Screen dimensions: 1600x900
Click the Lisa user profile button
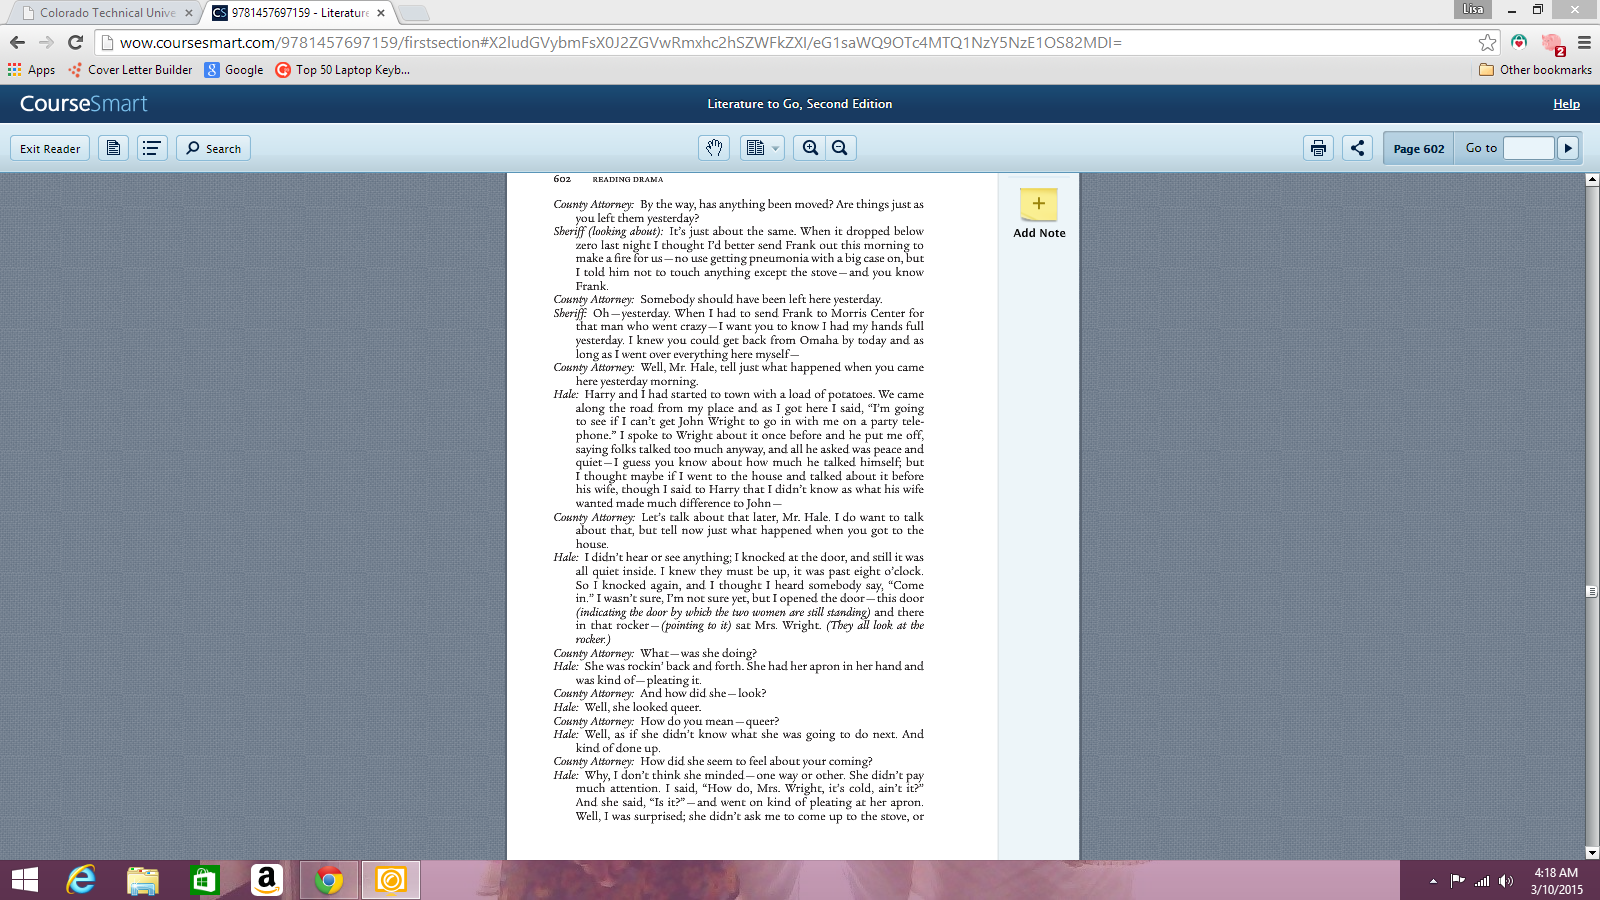[1472, 9]
